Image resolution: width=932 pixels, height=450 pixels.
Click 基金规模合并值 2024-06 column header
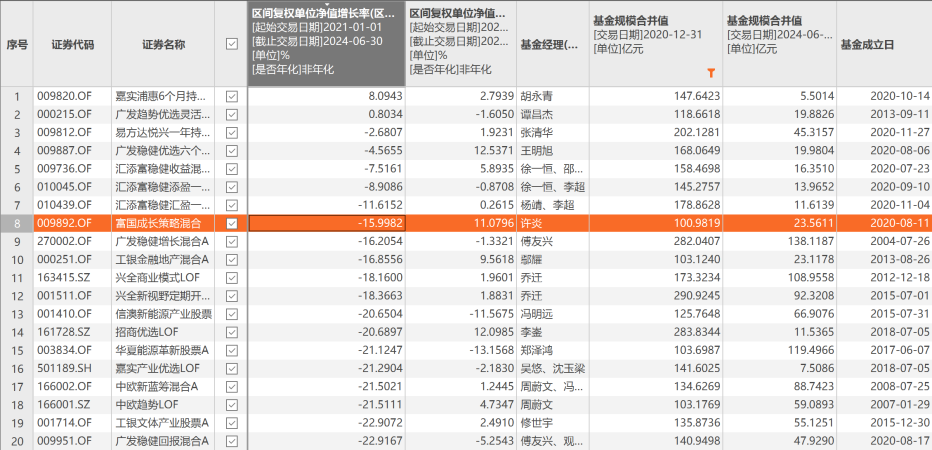[x=780, y=44]
